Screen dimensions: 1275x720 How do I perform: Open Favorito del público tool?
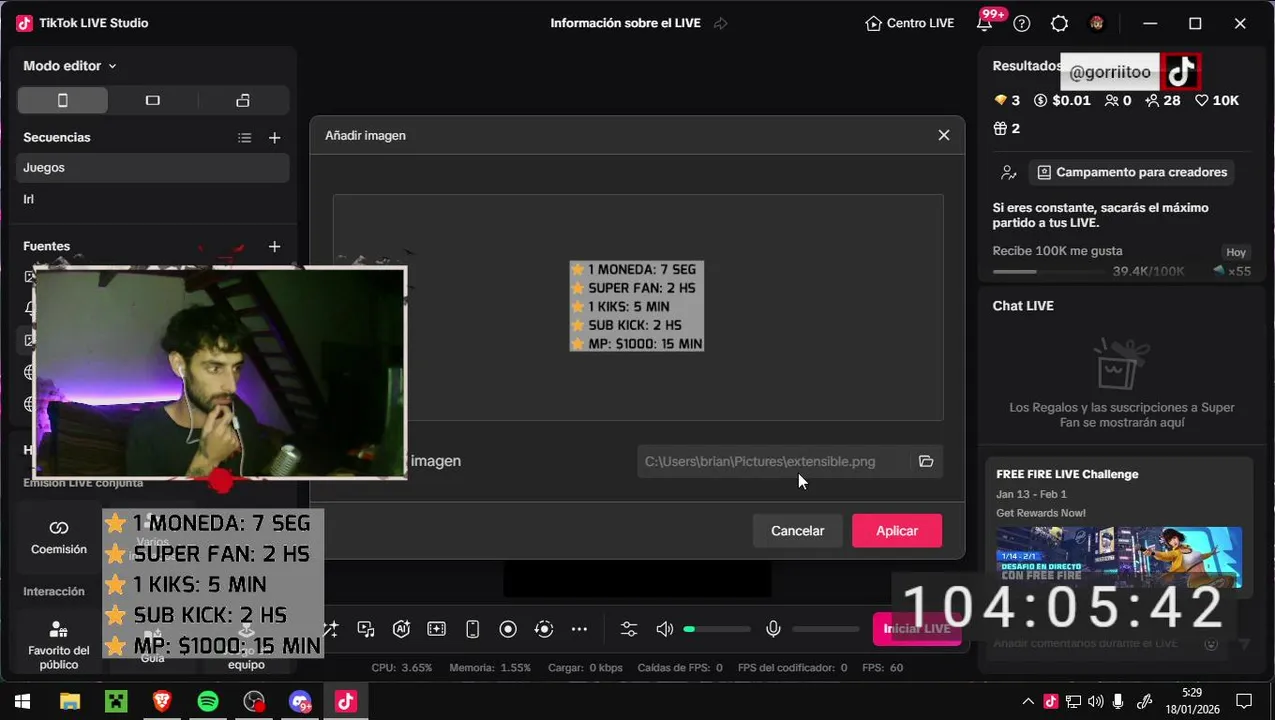pyautogui.click(x=59, y=643)
